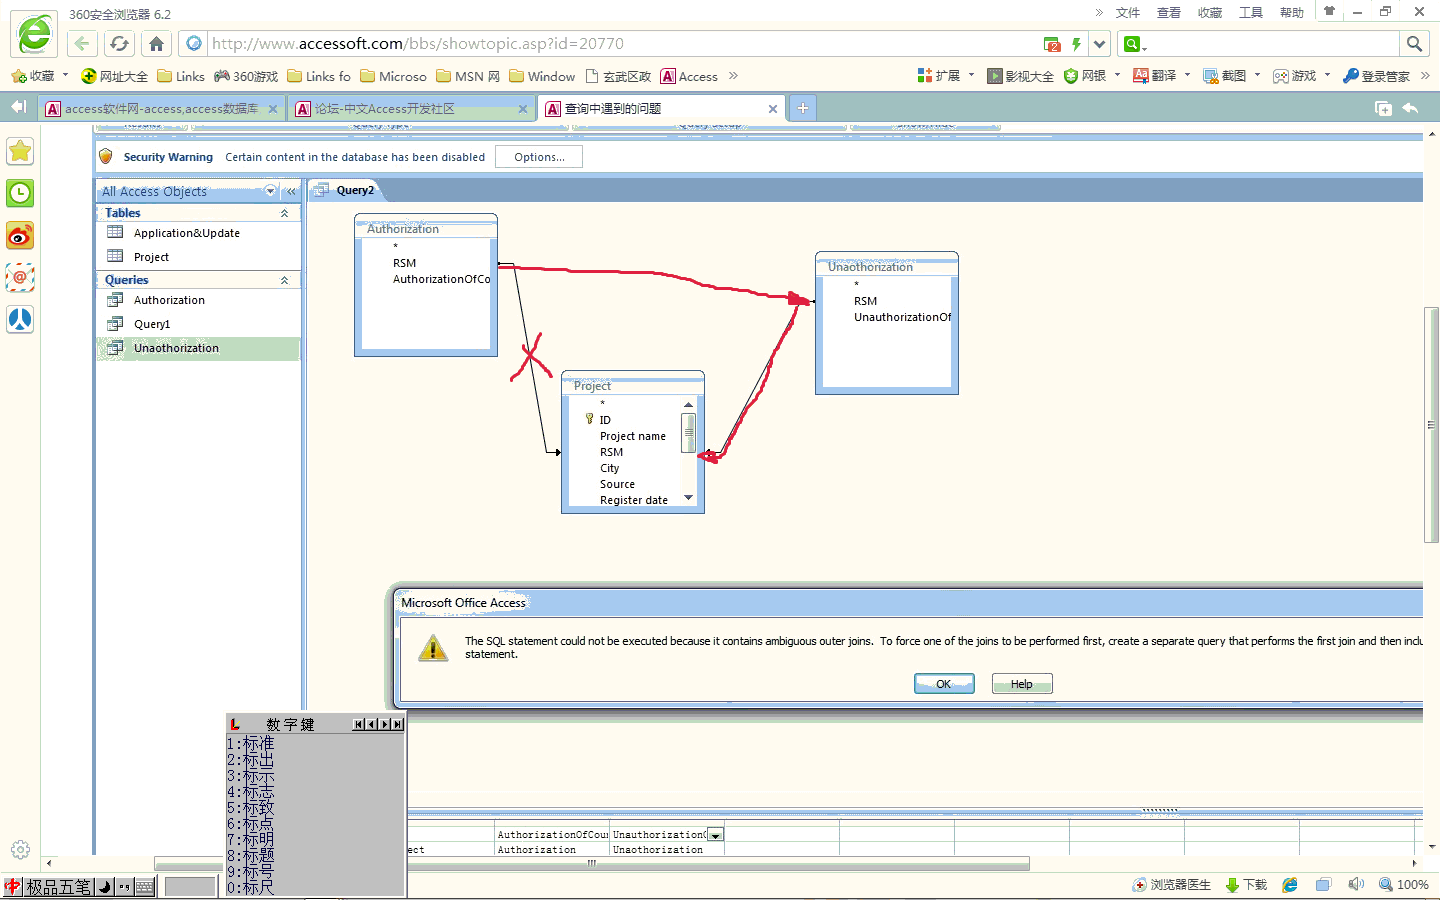This screenshot has height=900, width=1440.
Task: Click the home page icon
Action: click(x=156, y=43)
